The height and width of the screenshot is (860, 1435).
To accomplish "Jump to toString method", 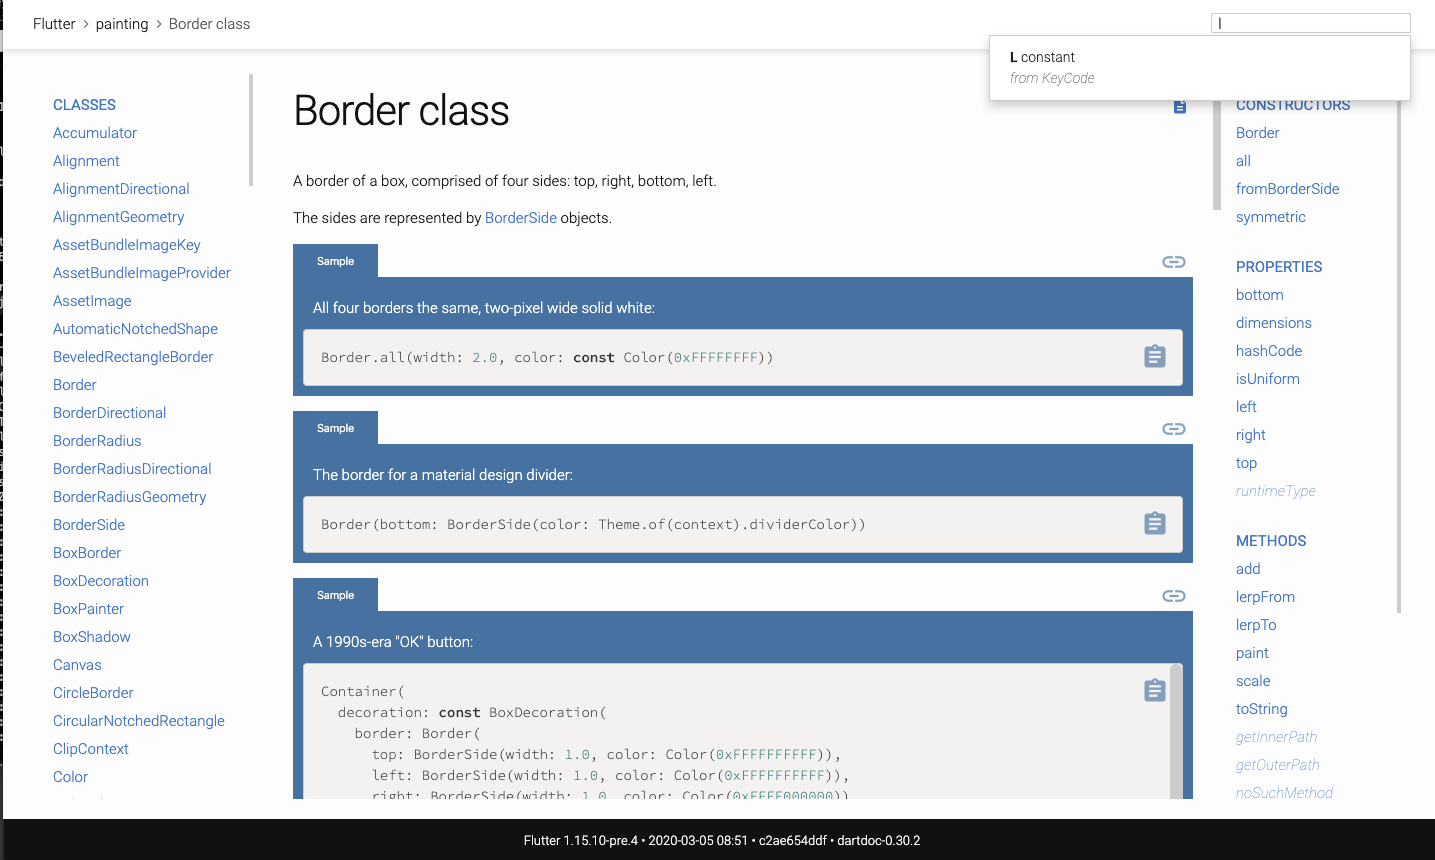I will click(x=1262, y=709).
